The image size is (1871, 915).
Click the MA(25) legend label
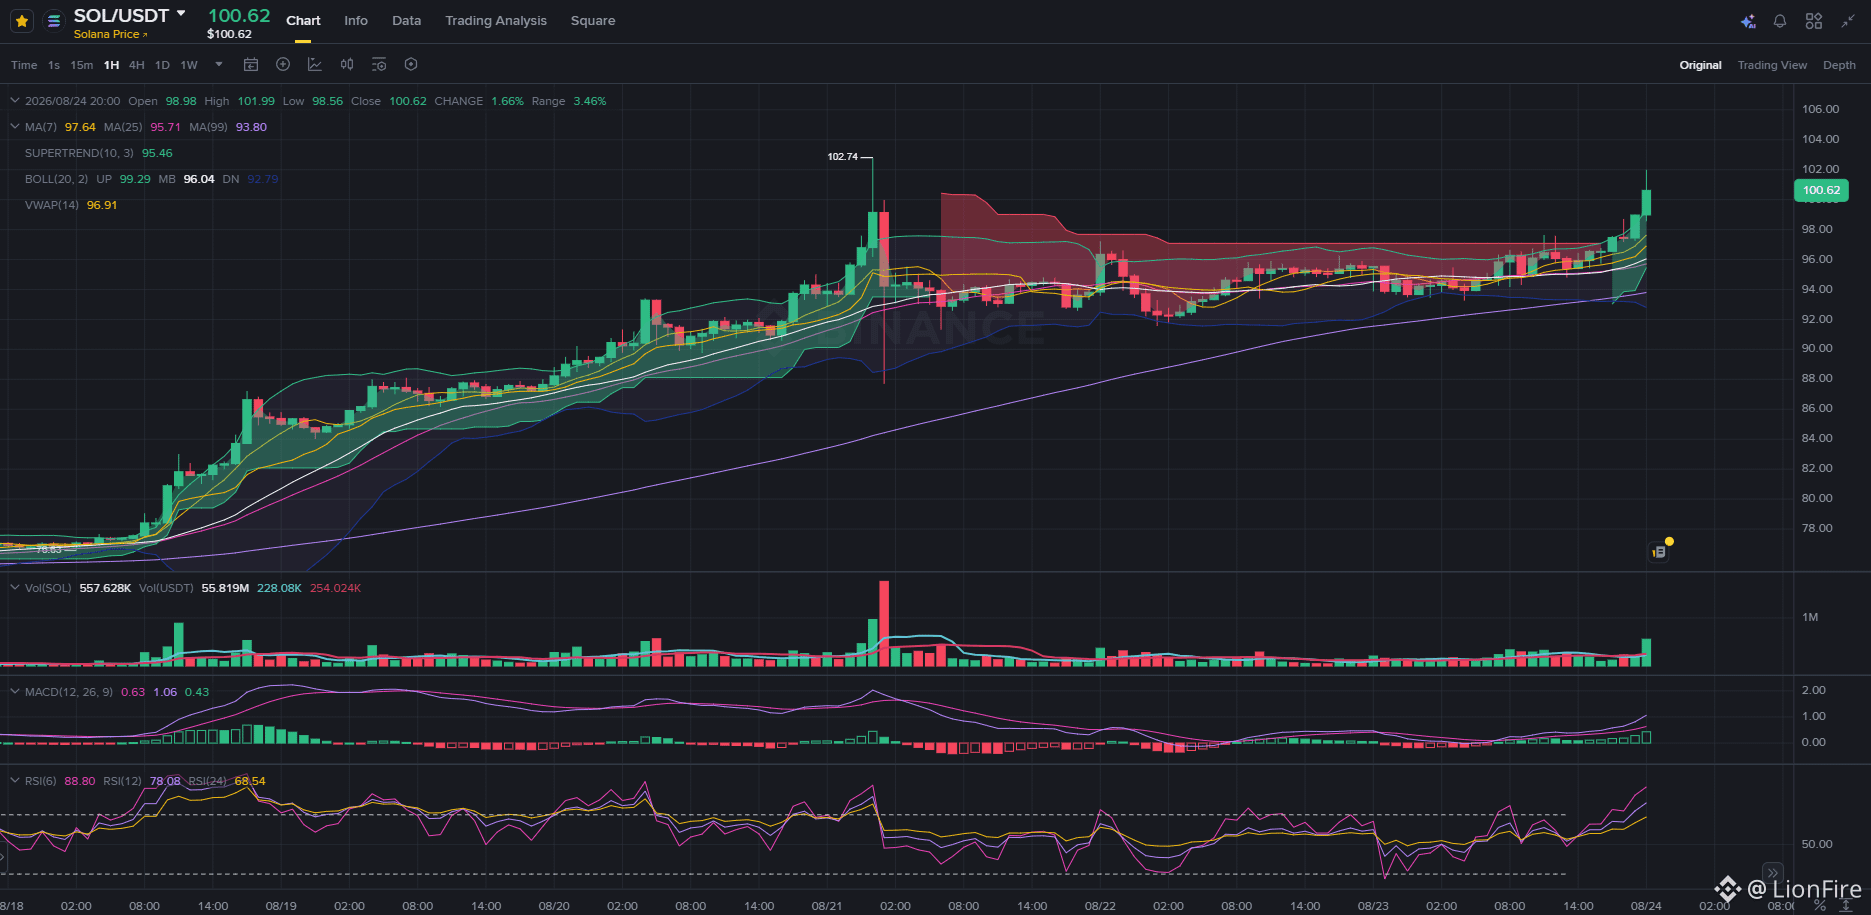pyautogui.click(x=123, y=127)
